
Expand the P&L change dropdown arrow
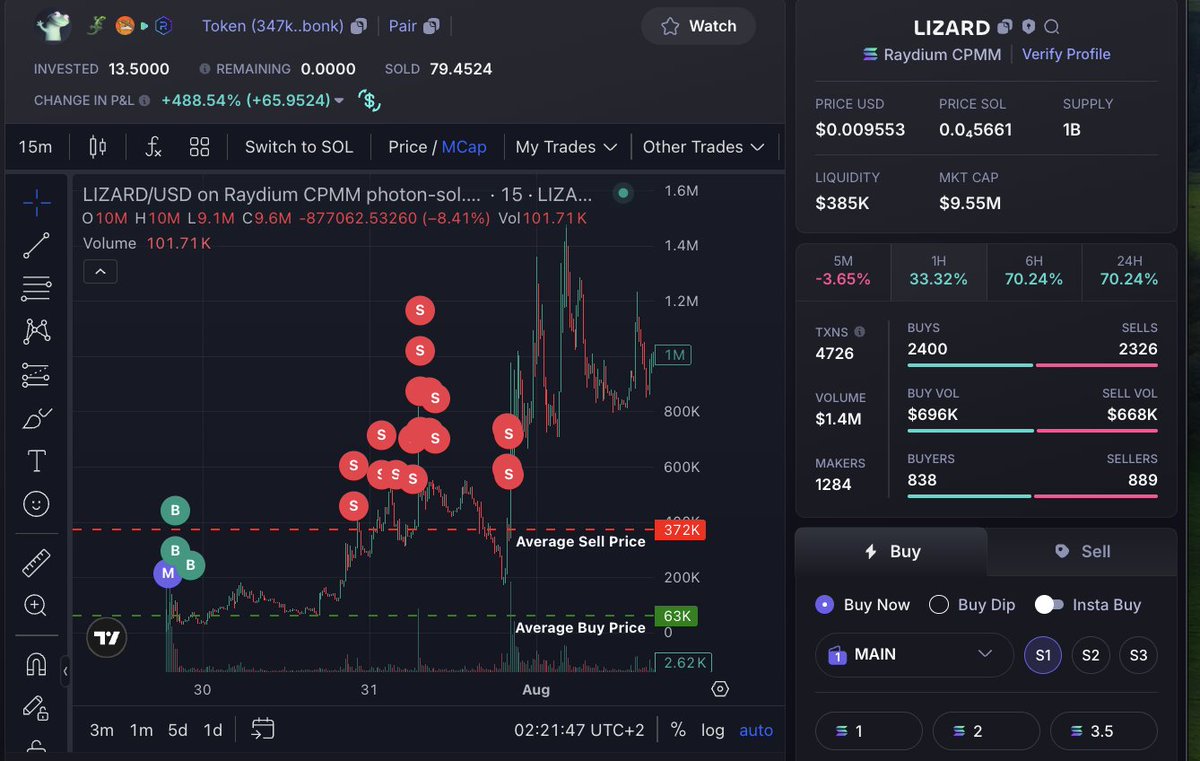340,100
